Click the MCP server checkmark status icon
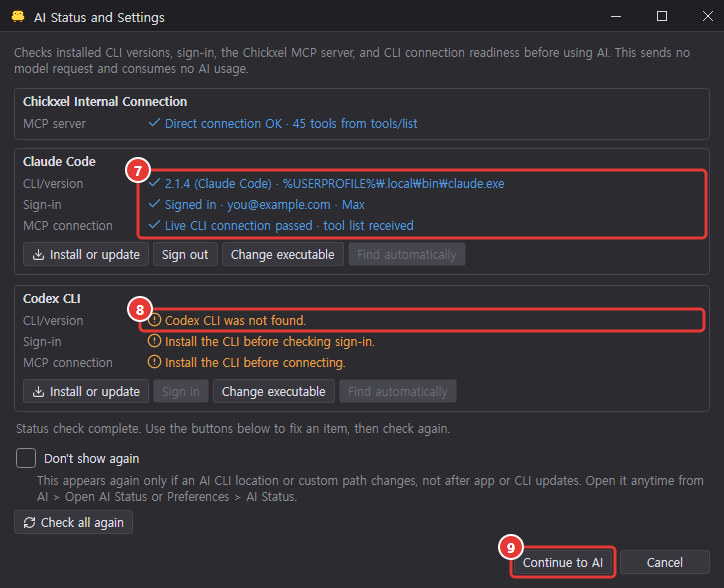This screenshot has width=724, height=588. [154, 123]
